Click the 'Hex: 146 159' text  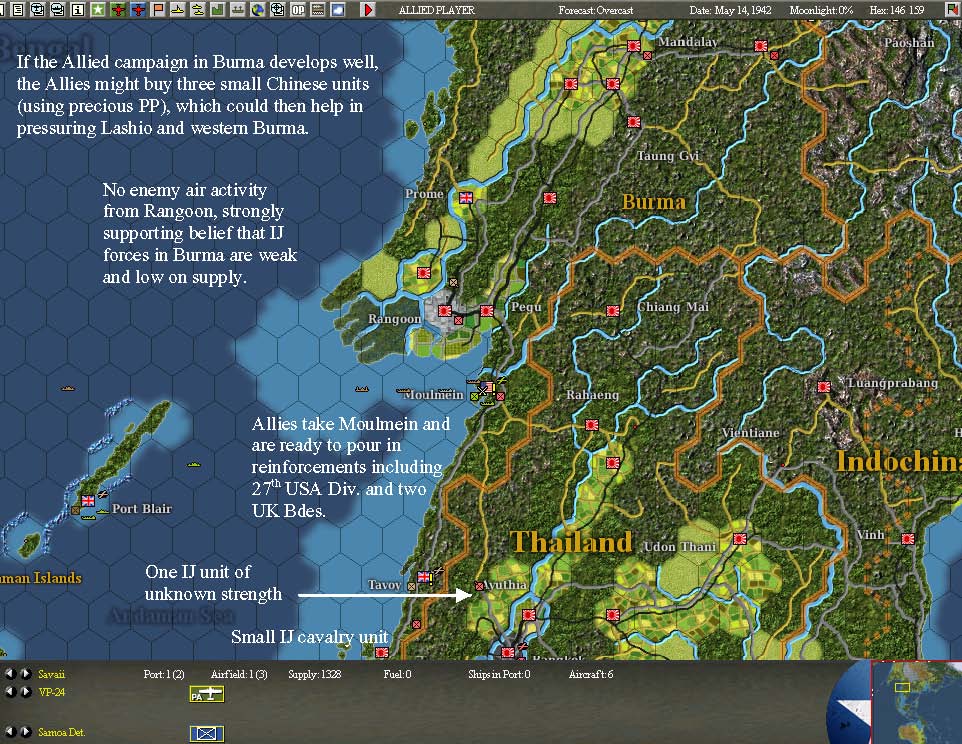pyautogui.click(x=896, y=10)
